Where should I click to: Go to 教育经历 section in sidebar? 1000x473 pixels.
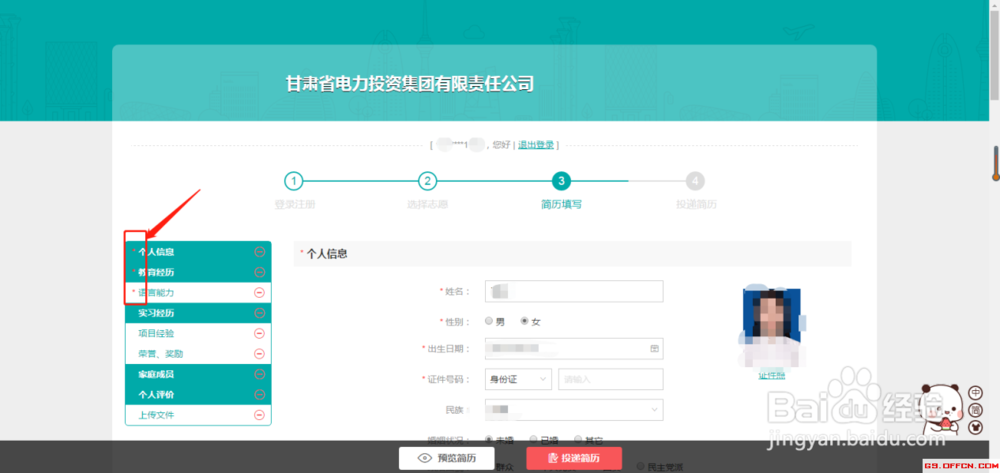[x=156, y=272]
